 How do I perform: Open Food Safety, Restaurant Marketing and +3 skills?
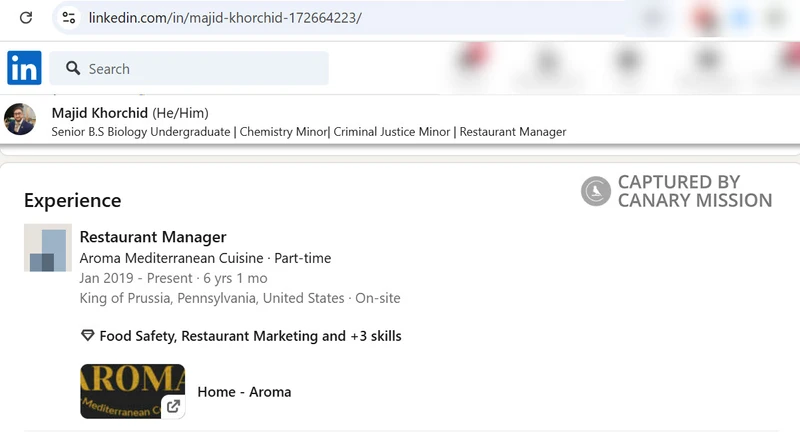251,336
